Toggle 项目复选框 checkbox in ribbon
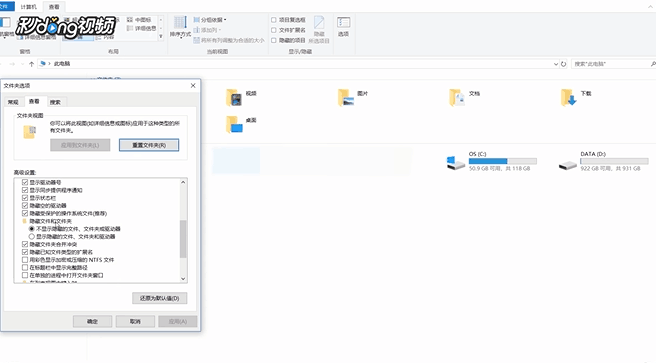 pyautogui.click(x=274, y=20)
